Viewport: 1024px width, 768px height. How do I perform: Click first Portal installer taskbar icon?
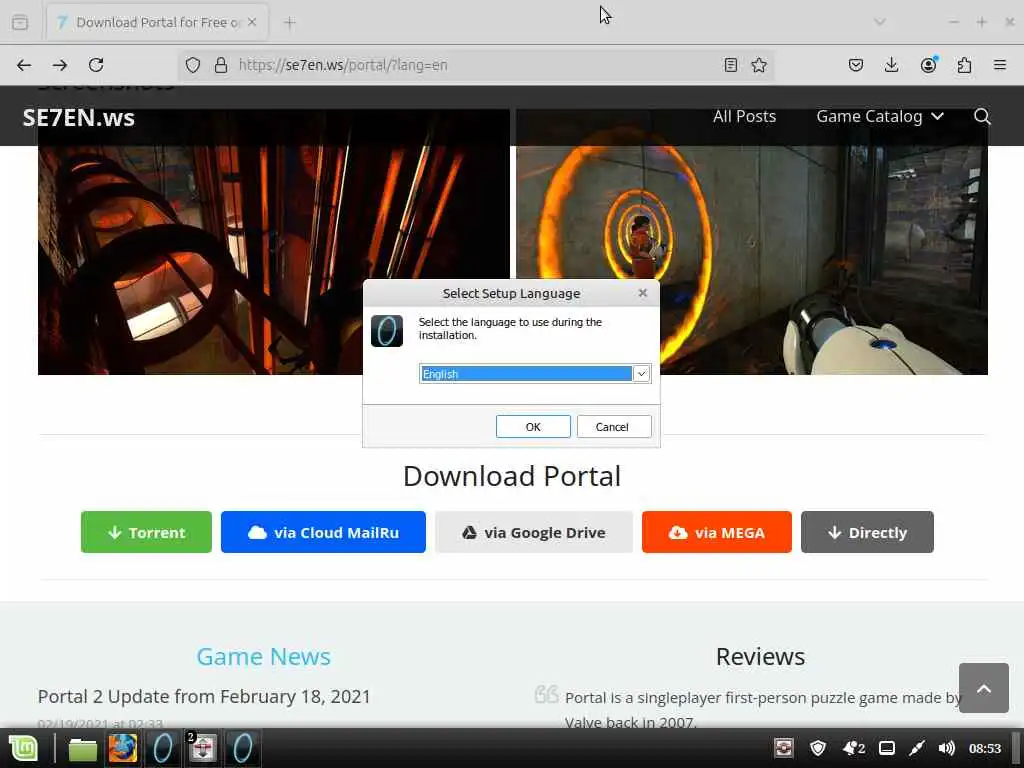[163, 748]
